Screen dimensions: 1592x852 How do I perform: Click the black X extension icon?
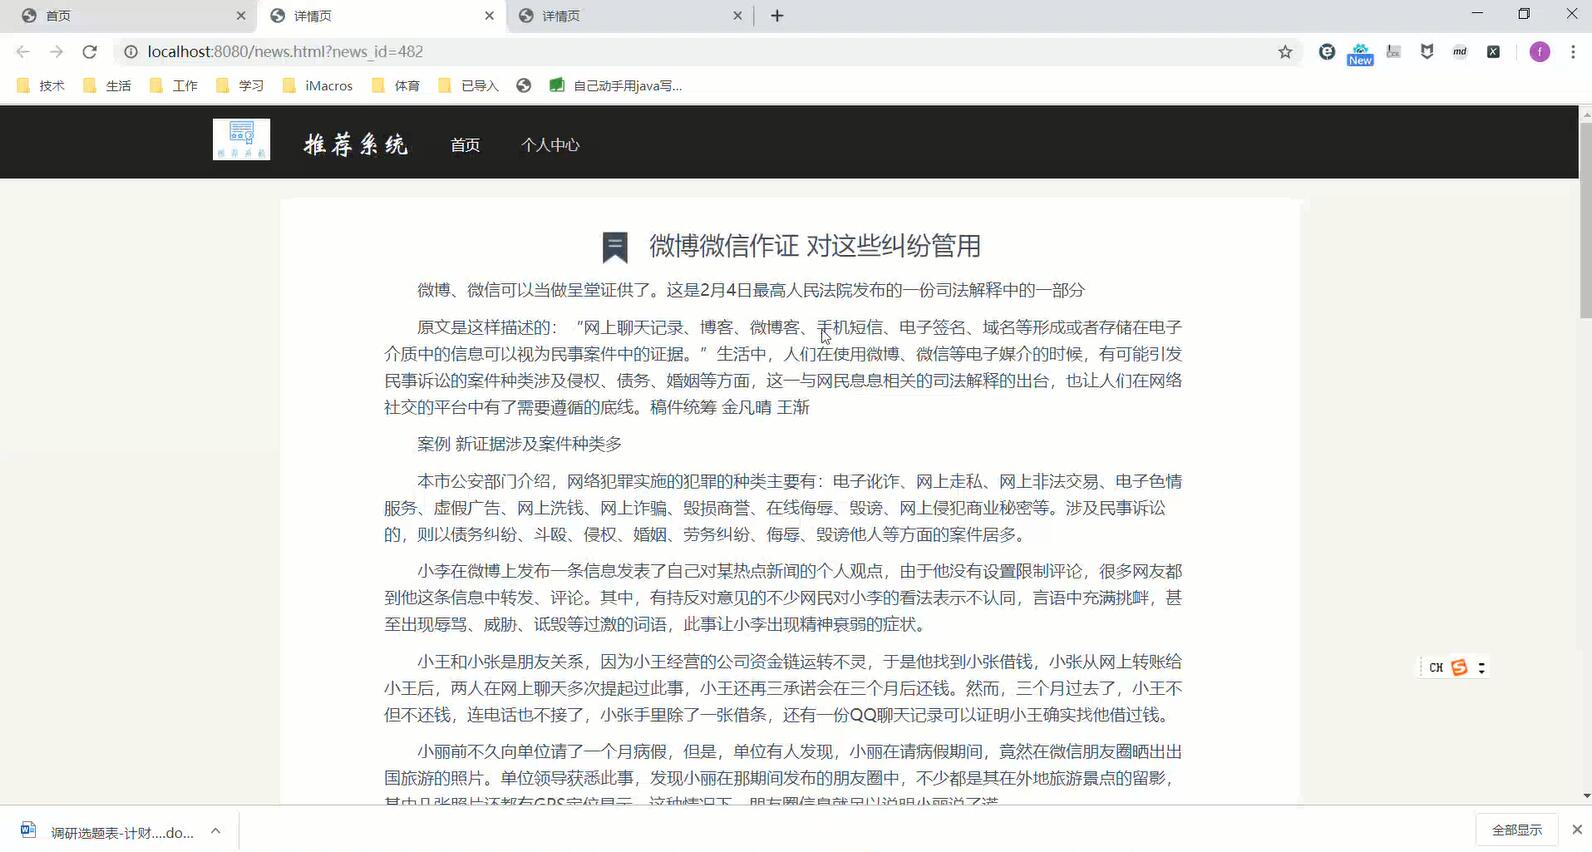point(1493,52)
